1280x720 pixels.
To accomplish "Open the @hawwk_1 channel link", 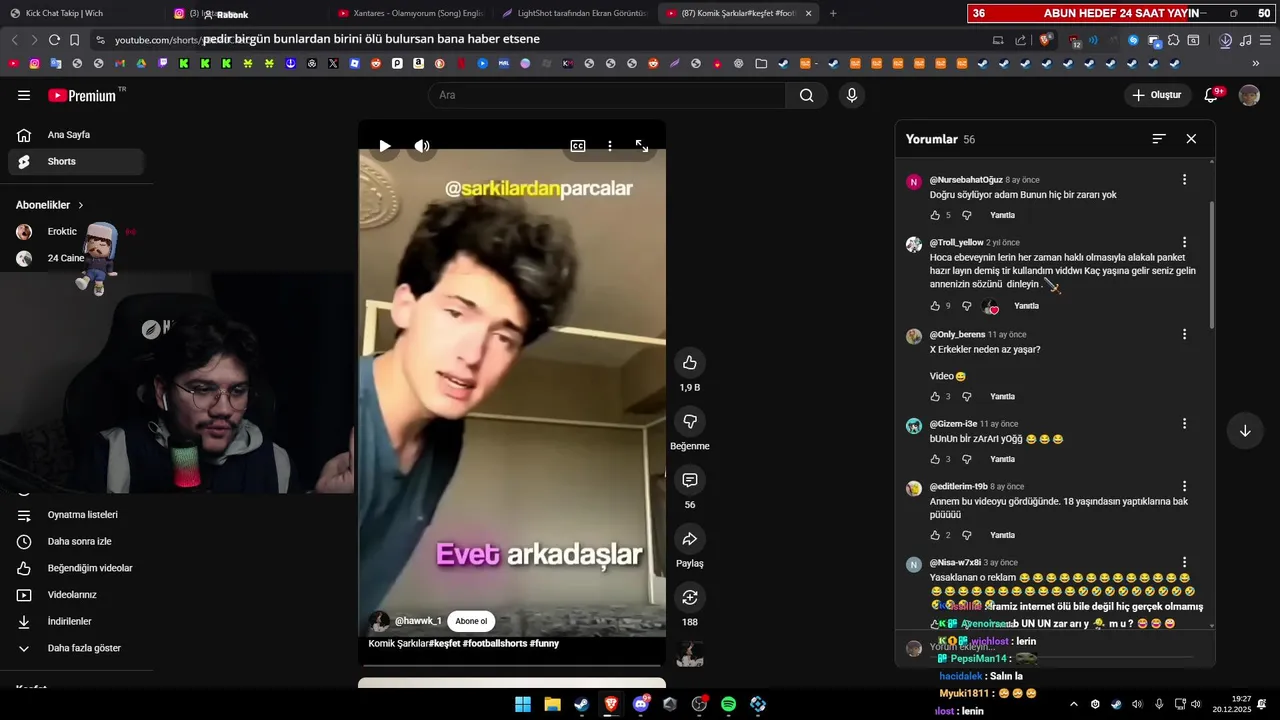I will (418, 621).
